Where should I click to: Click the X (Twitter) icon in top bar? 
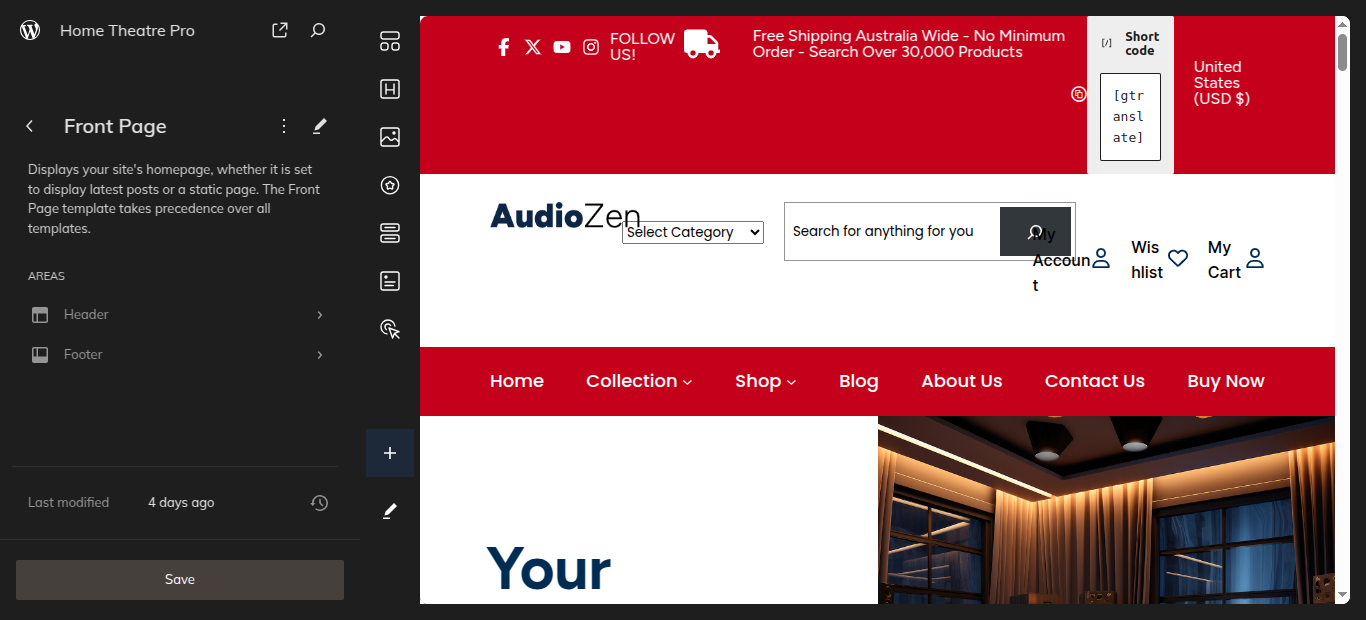pyautogui.click(x=533, y=47)
